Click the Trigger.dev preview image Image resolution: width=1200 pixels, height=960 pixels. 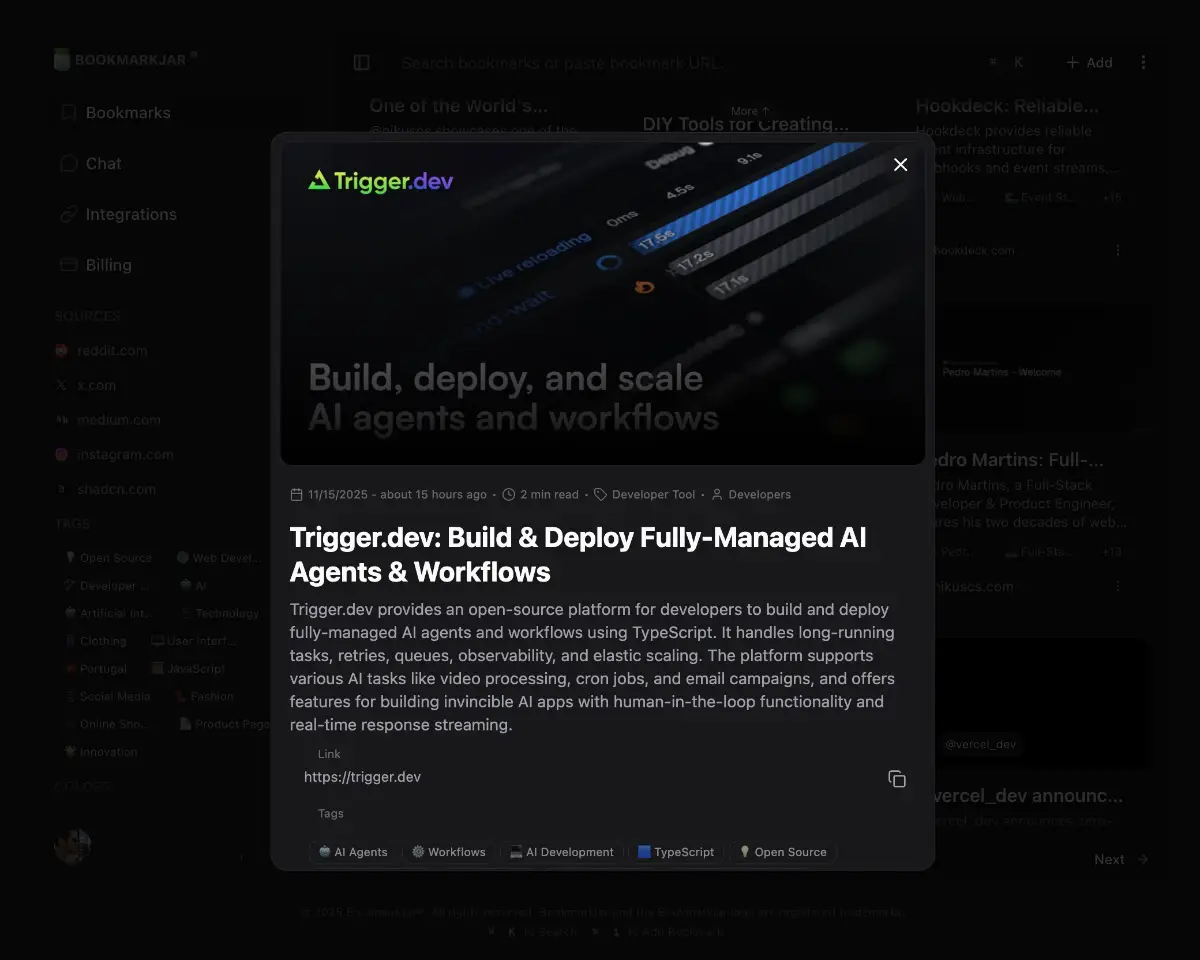(602, 304)
